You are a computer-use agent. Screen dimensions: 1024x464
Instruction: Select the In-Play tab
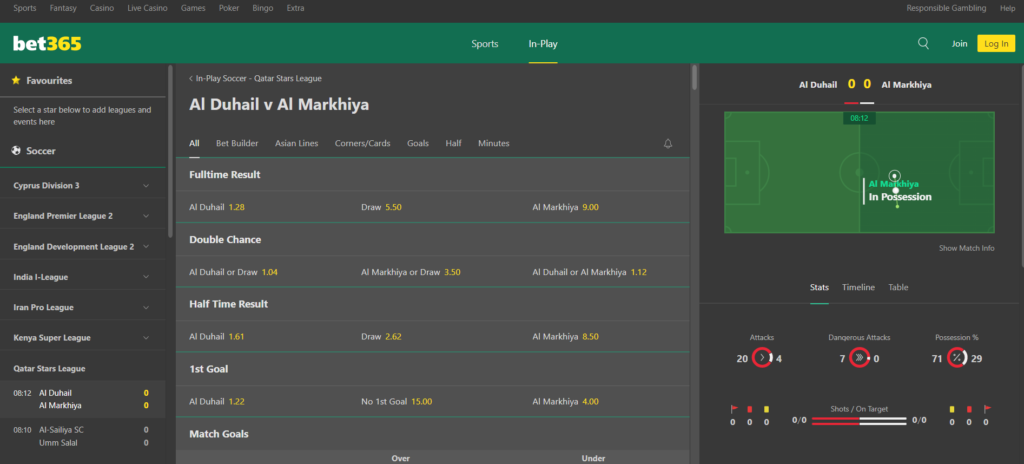[543, 44]
